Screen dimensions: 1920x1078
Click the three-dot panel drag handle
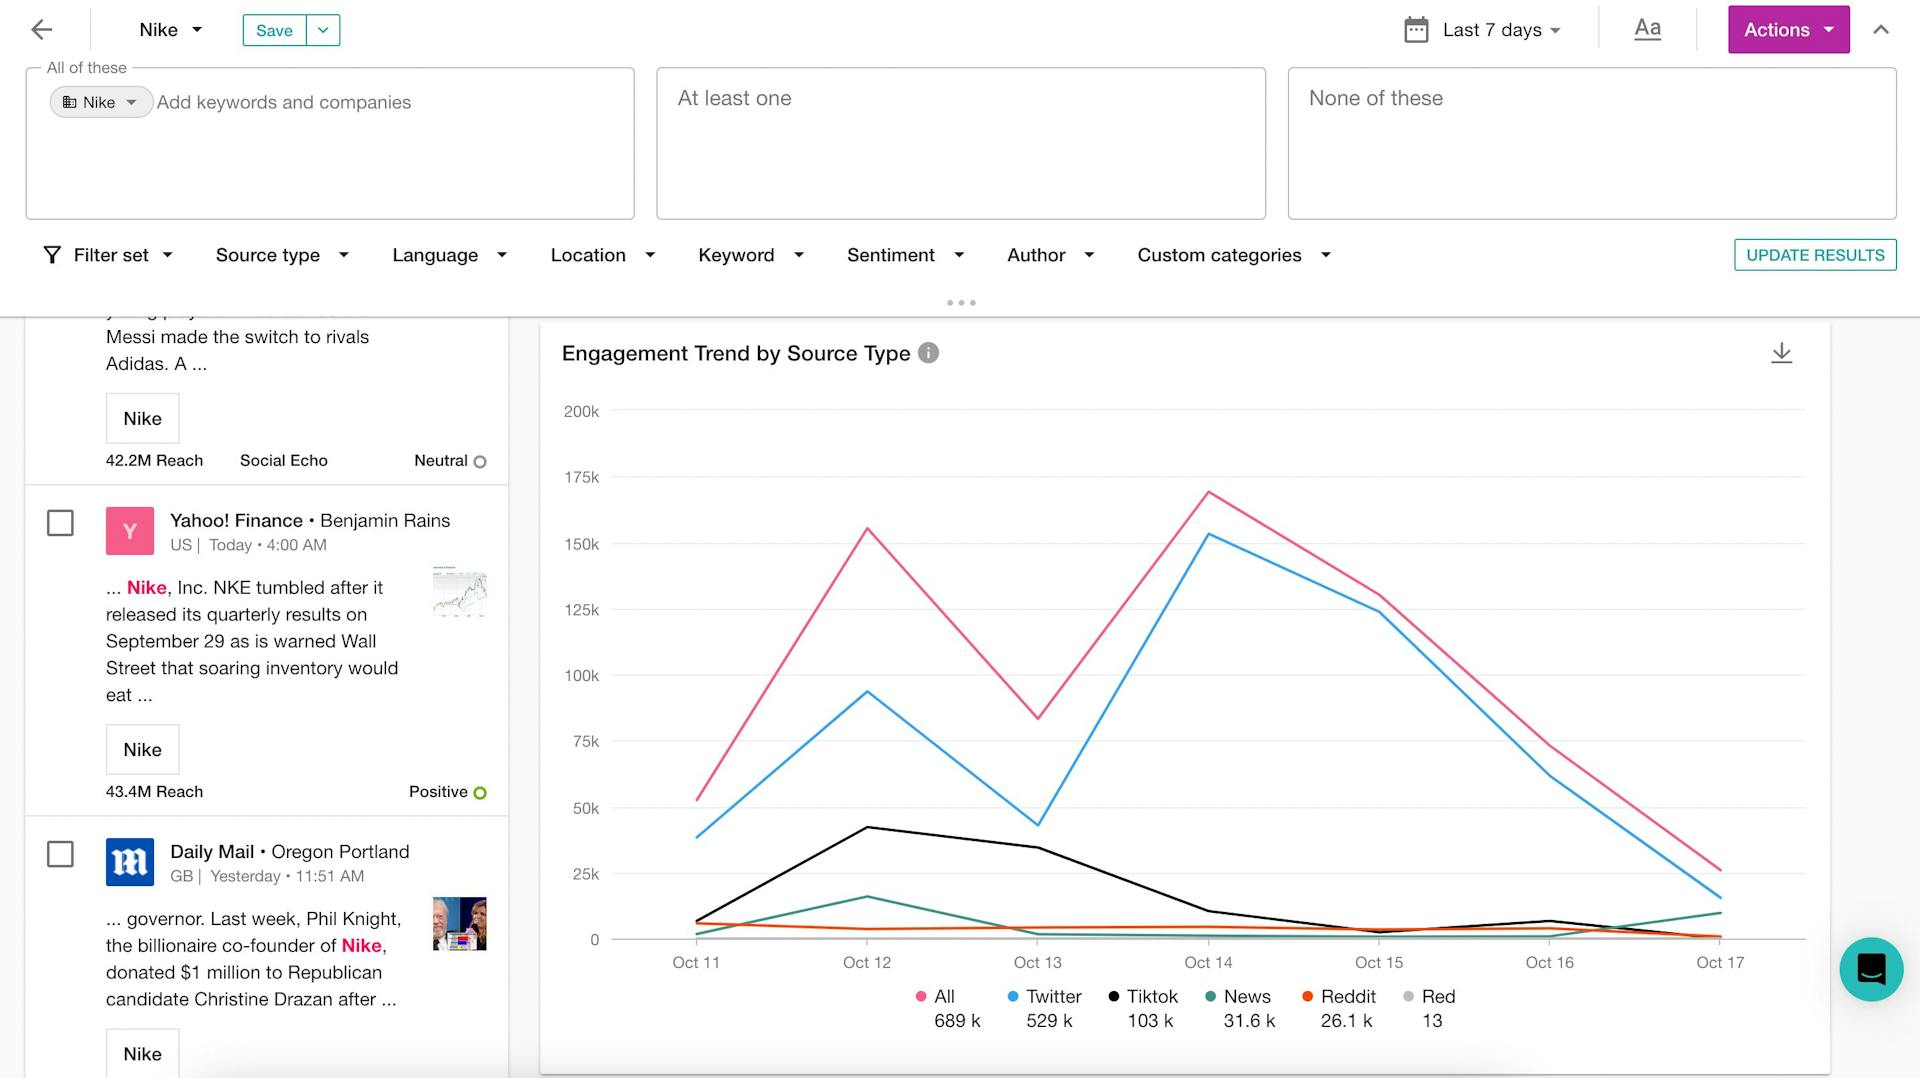961,302
